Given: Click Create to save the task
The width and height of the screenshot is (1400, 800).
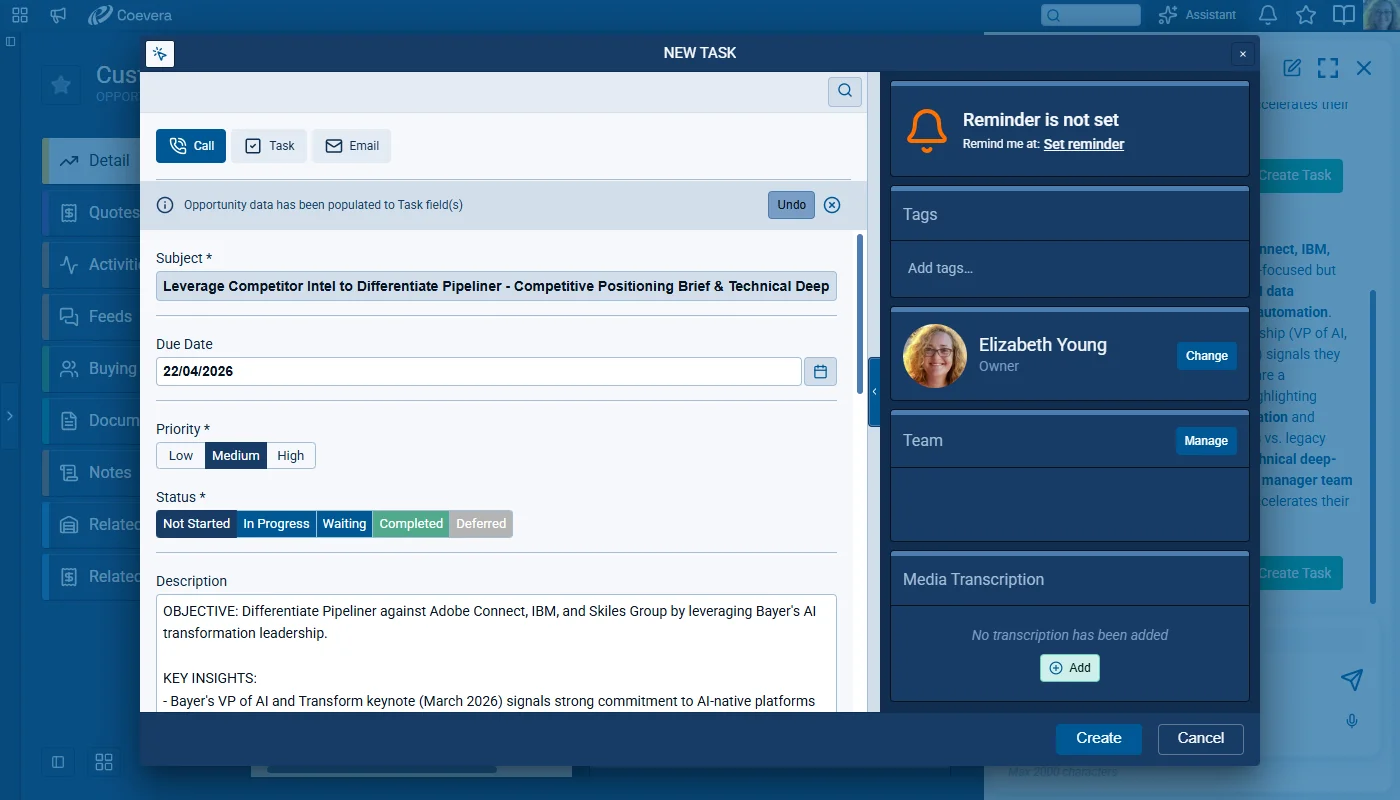Looking at the screenshot, I should [x=1099, y=739].
